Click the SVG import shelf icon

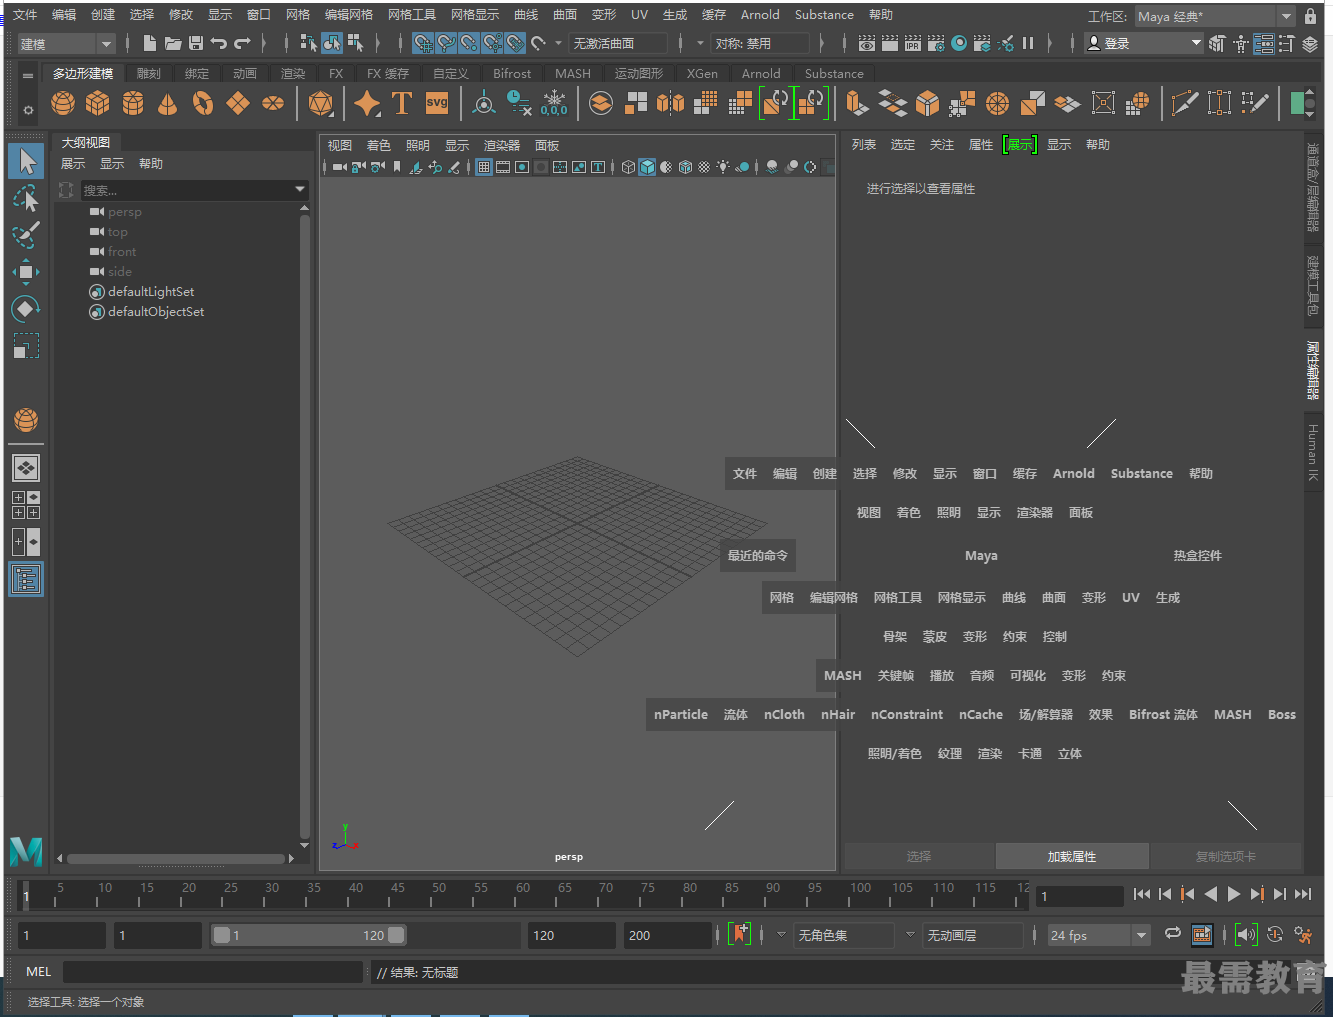(437, 103)
